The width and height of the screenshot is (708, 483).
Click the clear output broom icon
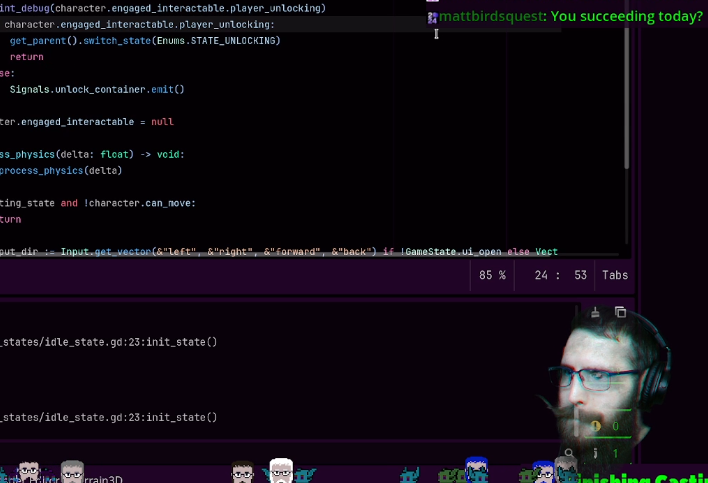(x=596, y=313)
